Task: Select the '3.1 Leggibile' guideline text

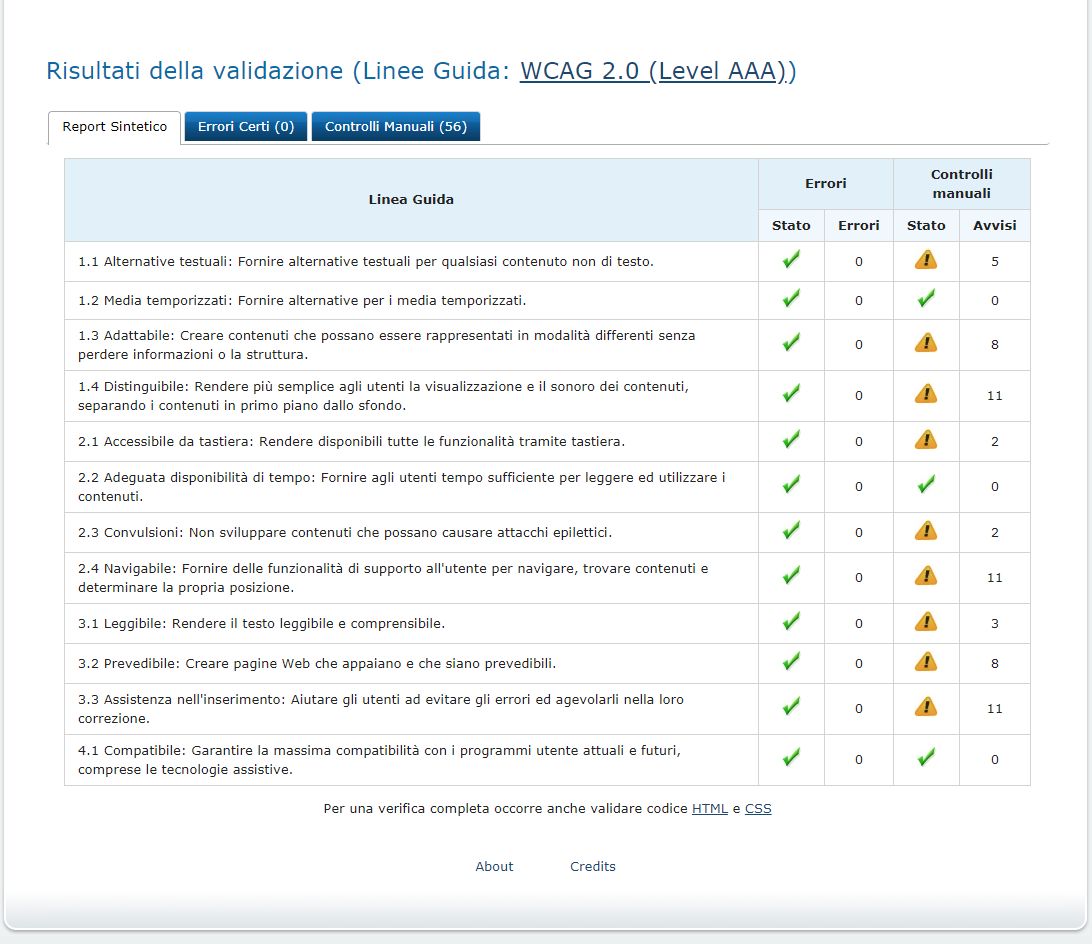Action: tap(261, 624)
